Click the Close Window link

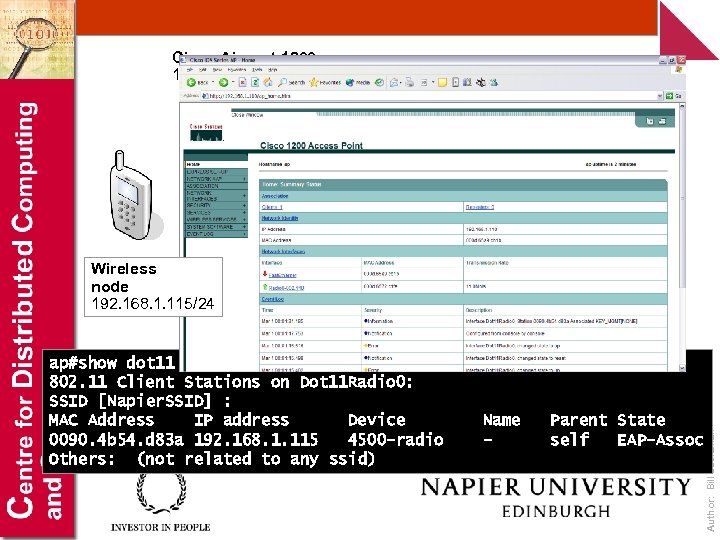(x=248, y=115)
